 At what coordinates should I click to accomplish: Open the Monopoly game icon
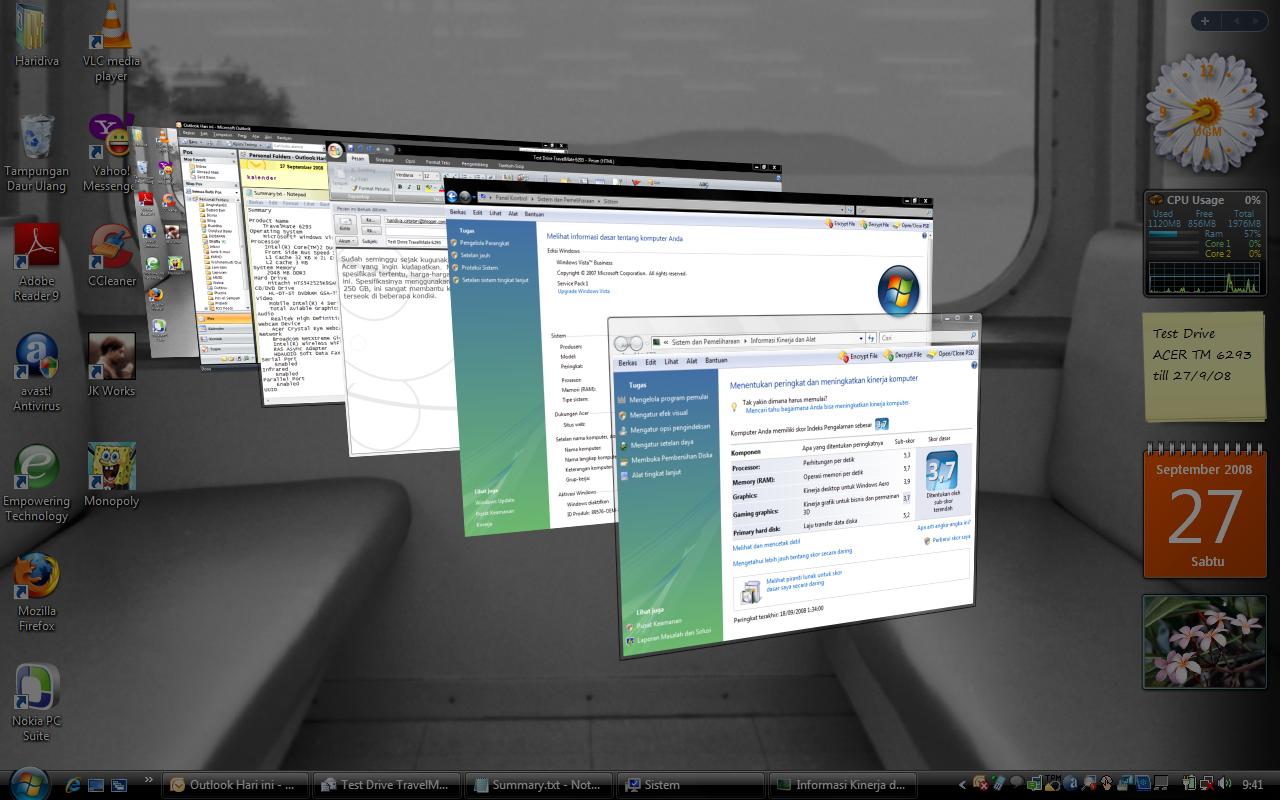pyautogui.click(x=111, y=468)
